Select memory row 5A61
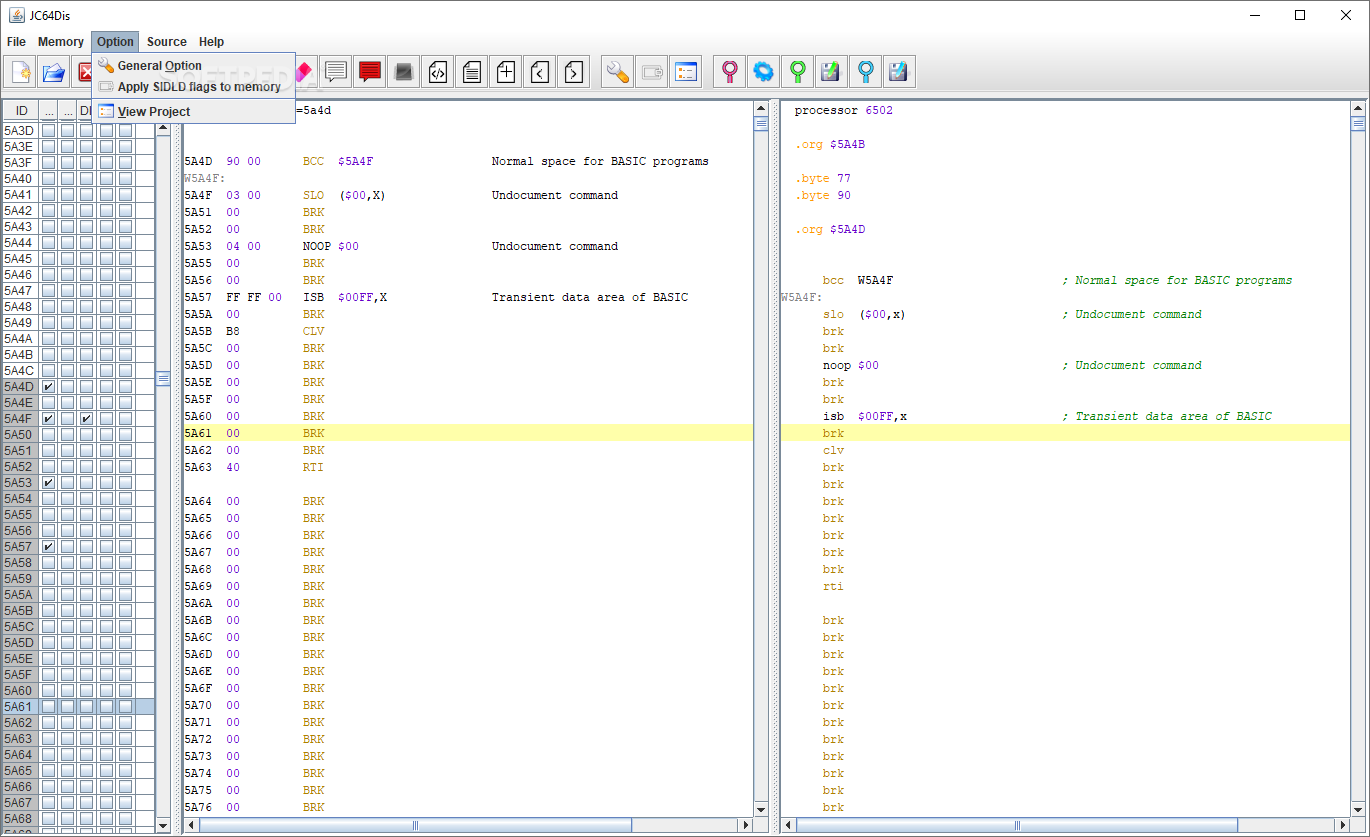The height and width of the screenshot is (837, 1370). click(79, 707)
